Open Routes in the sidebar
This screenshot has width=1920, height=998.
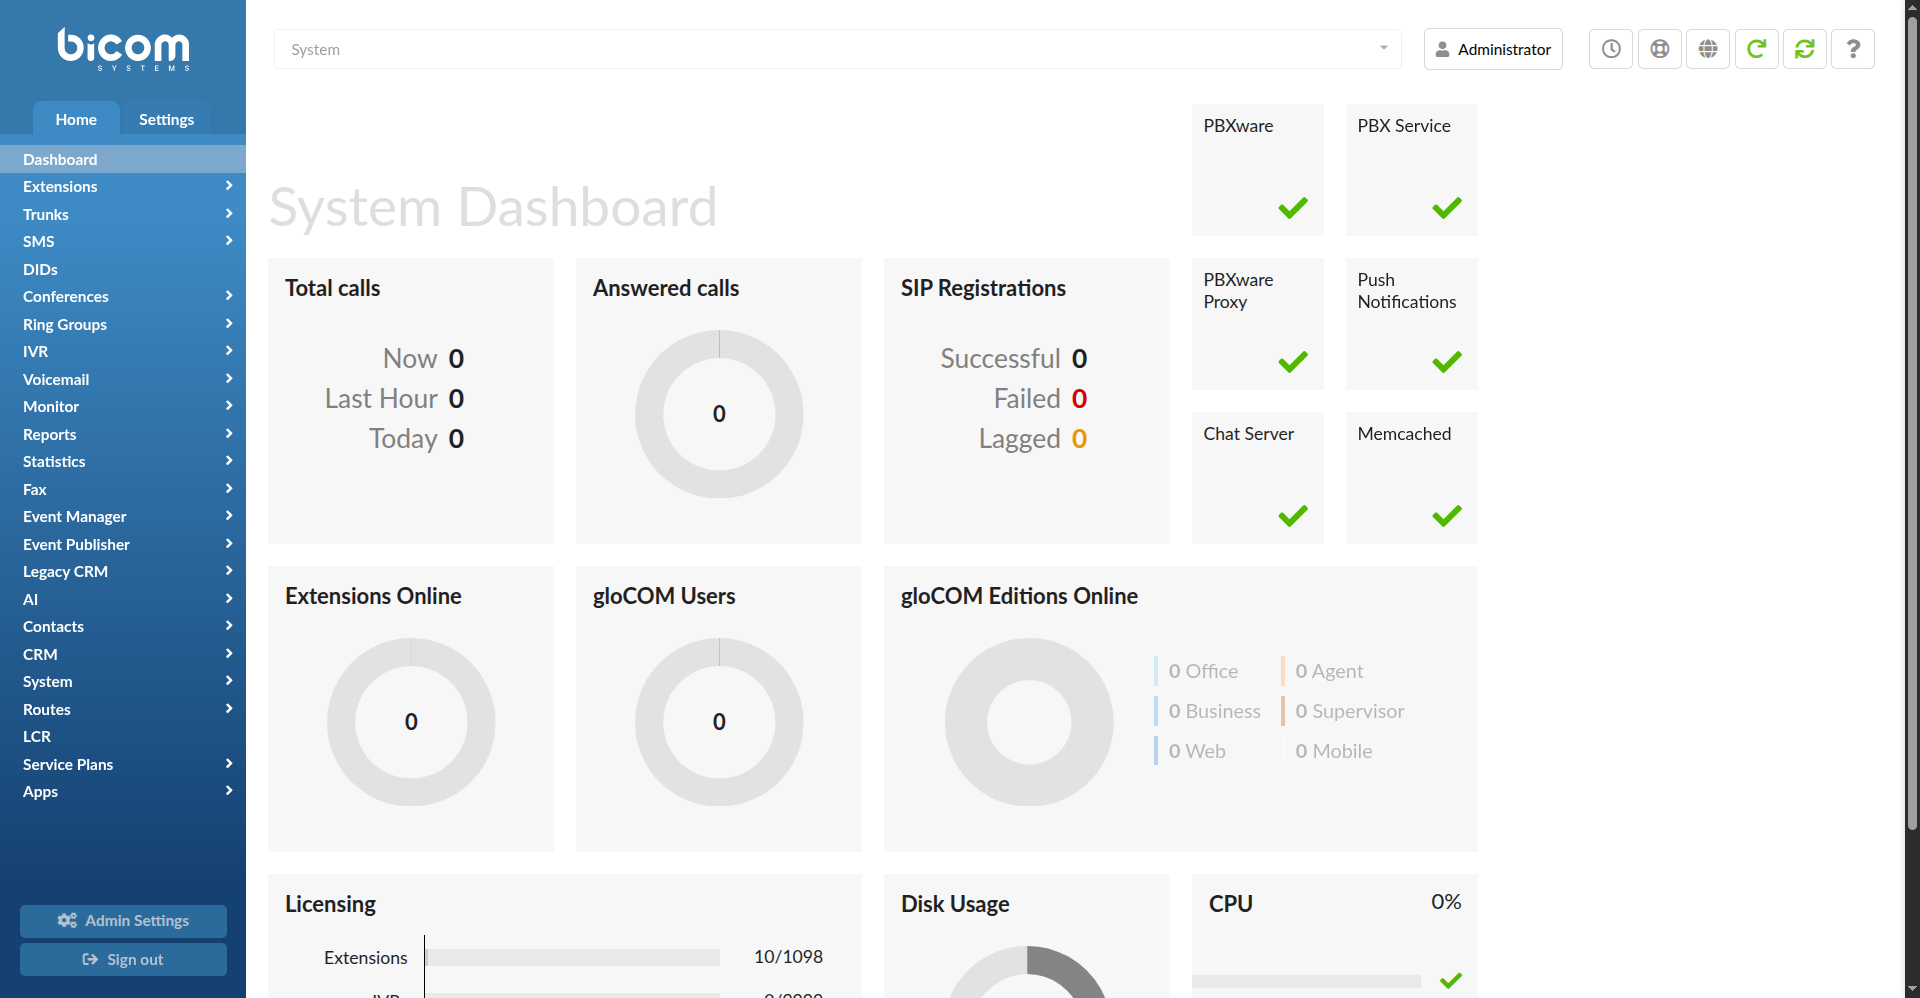tap(123, 709)
